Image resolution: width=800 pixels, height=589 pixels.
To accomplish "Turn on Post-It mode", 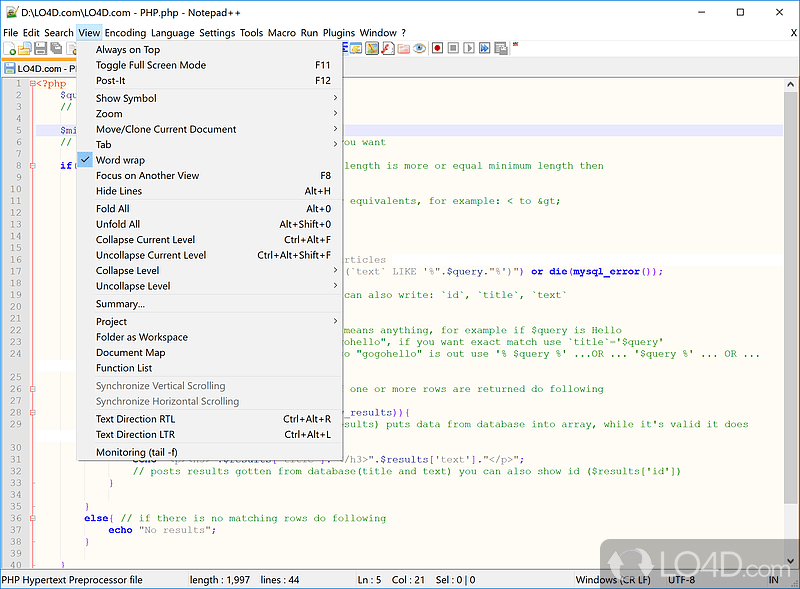I will (x=209, y=81).
